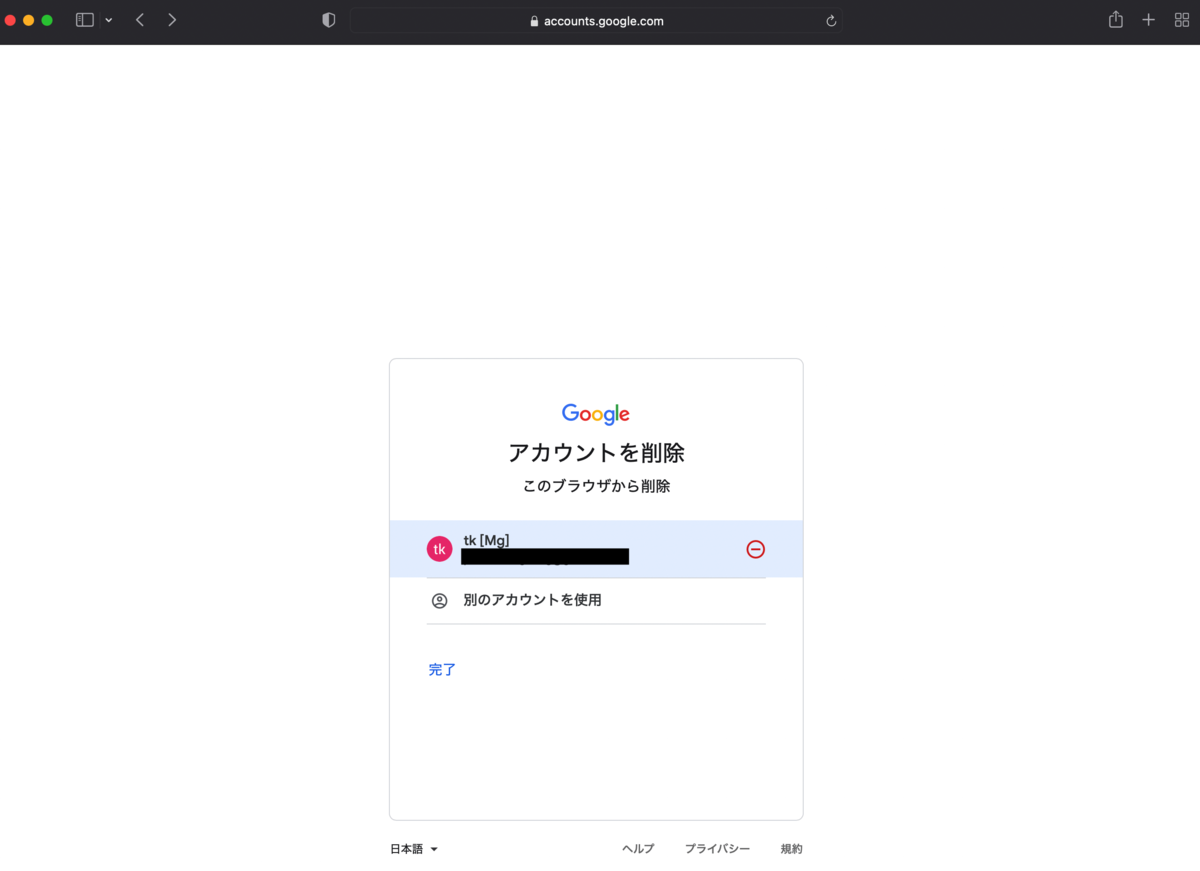This screenshot has height=871, width=1200.
Task: Open the Share sheet icon
Action: 1115,18
